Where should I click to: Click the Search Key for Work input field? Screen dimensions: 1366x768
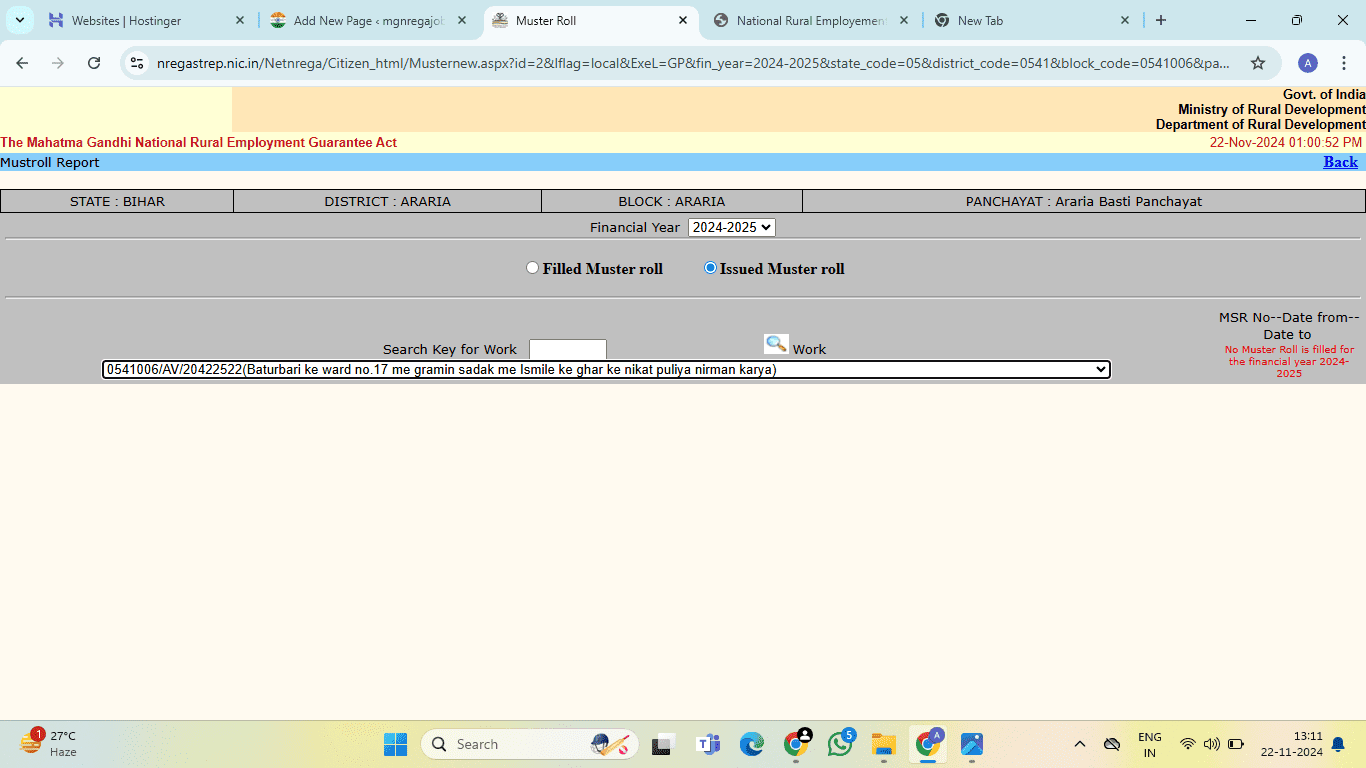pos(567,349)
